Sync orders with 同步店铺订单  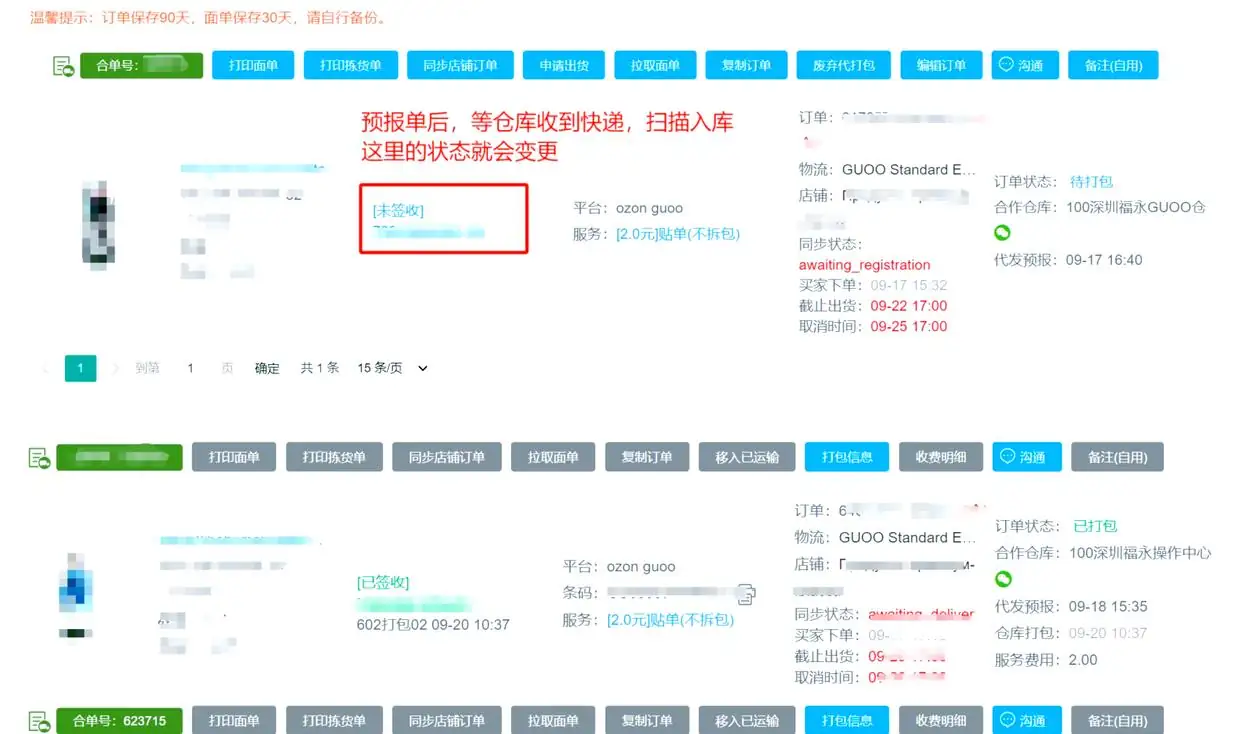tap(460, 64)
